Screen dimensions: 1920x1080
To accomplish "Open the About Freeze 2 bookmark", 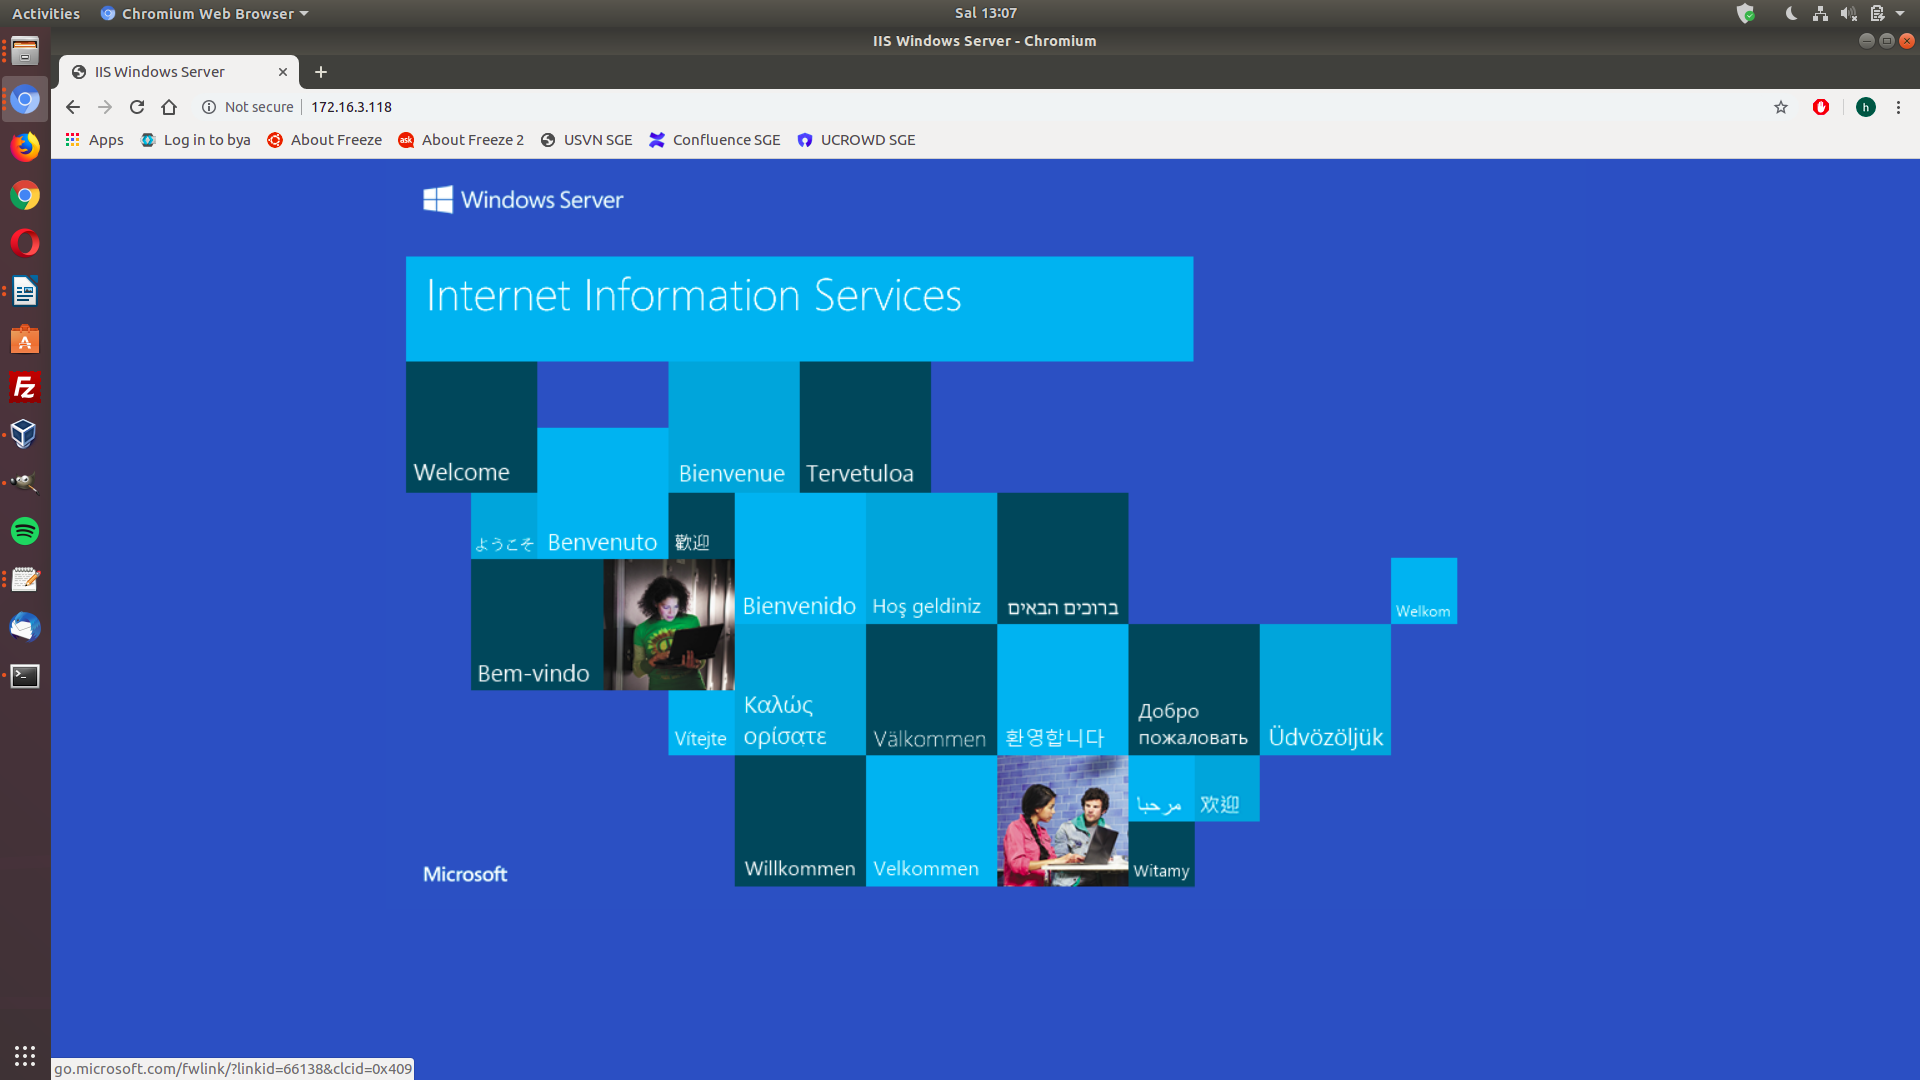I will 461,140.
